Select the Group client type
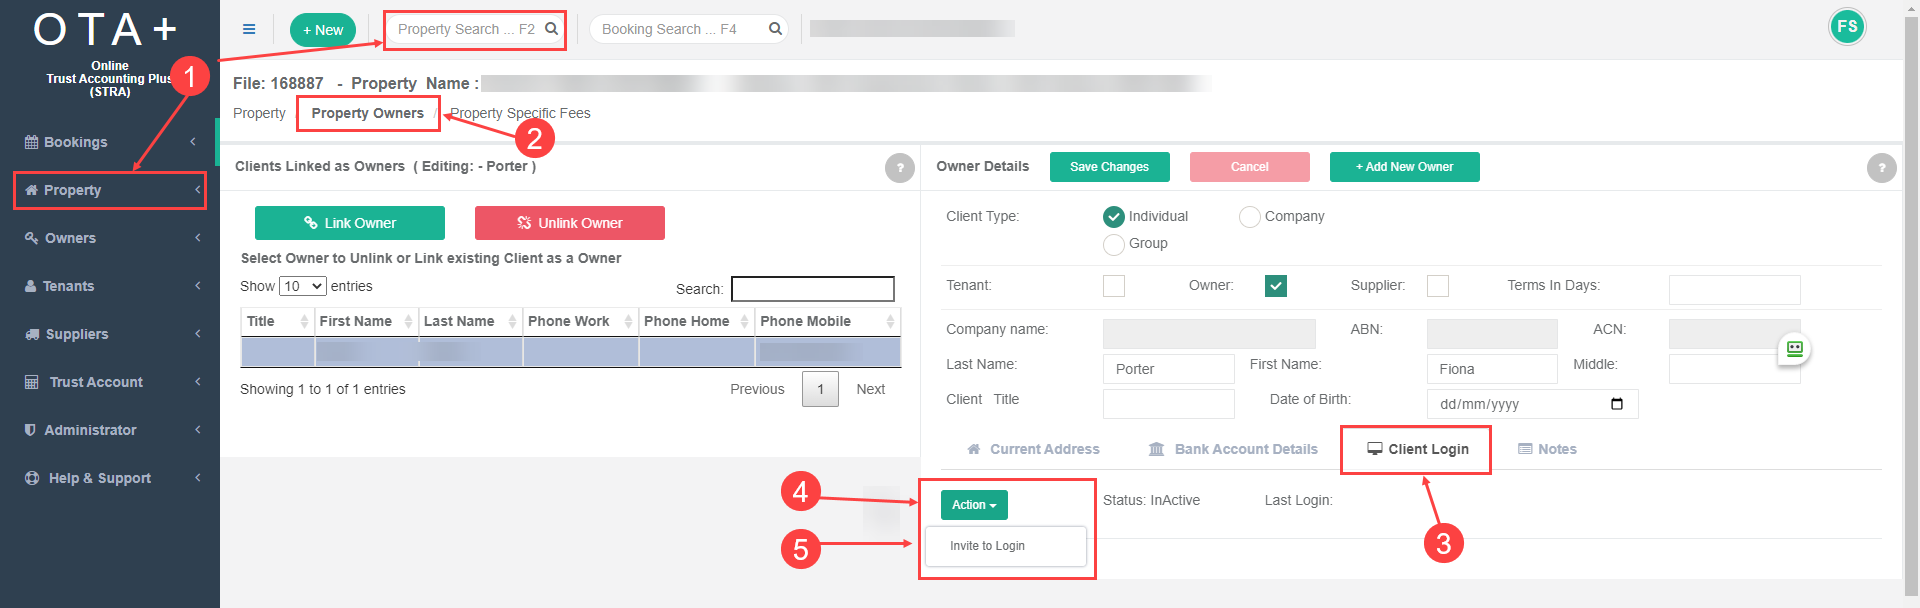 (1113, 244)
